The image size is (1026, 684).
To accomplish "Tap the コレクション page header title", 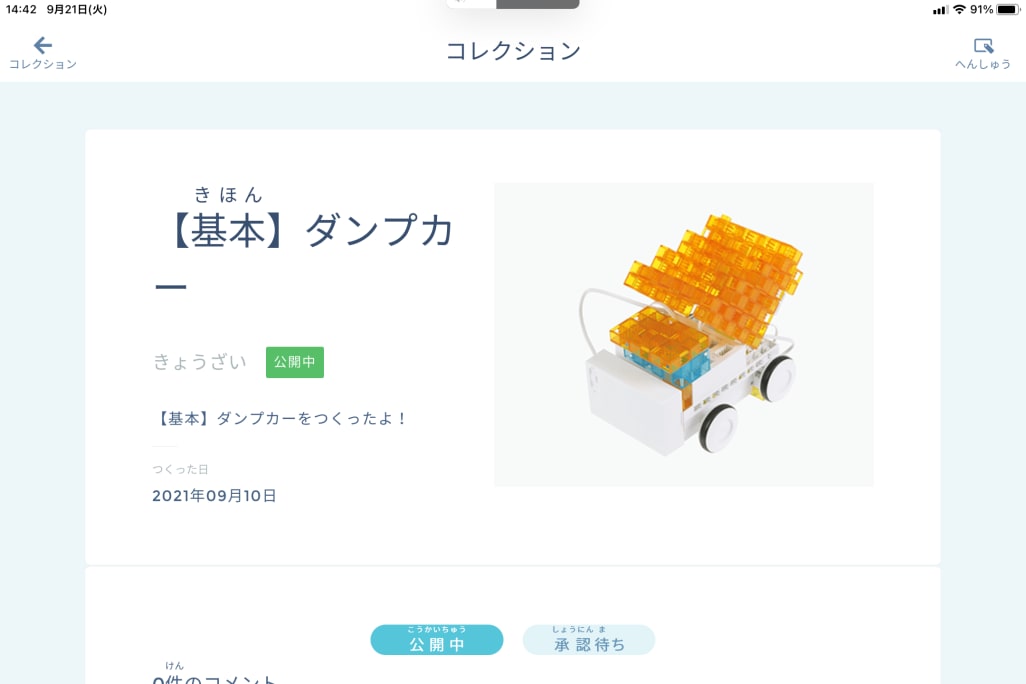I will point(513,50).
